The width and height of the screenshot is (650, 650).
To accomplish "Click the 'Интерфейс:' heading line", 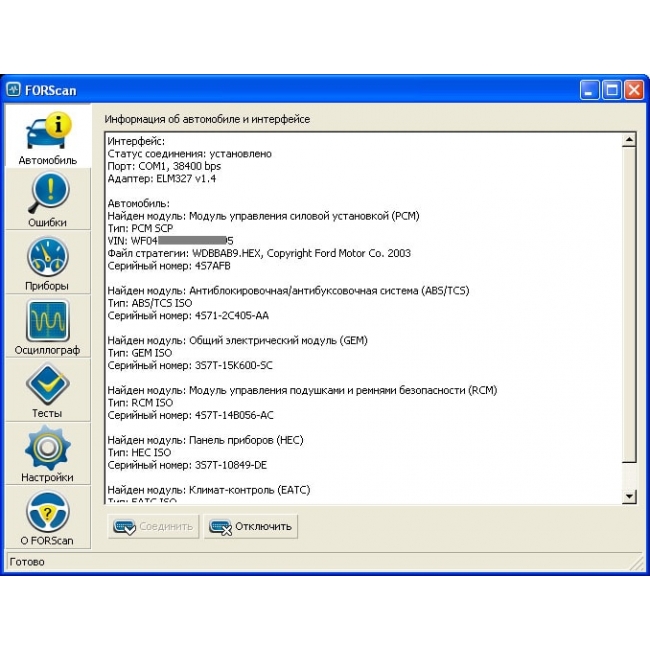I will 136,141.
